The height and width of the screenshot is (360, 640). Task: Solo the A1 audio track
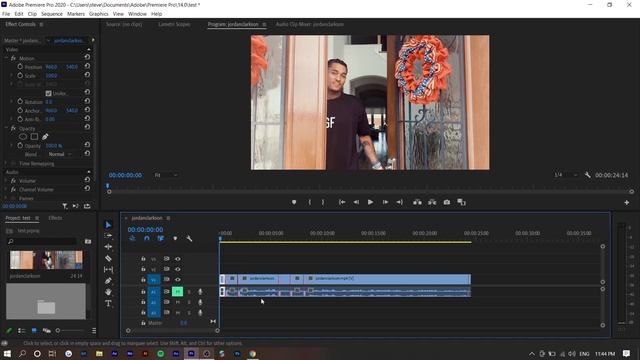click(189, 291)
